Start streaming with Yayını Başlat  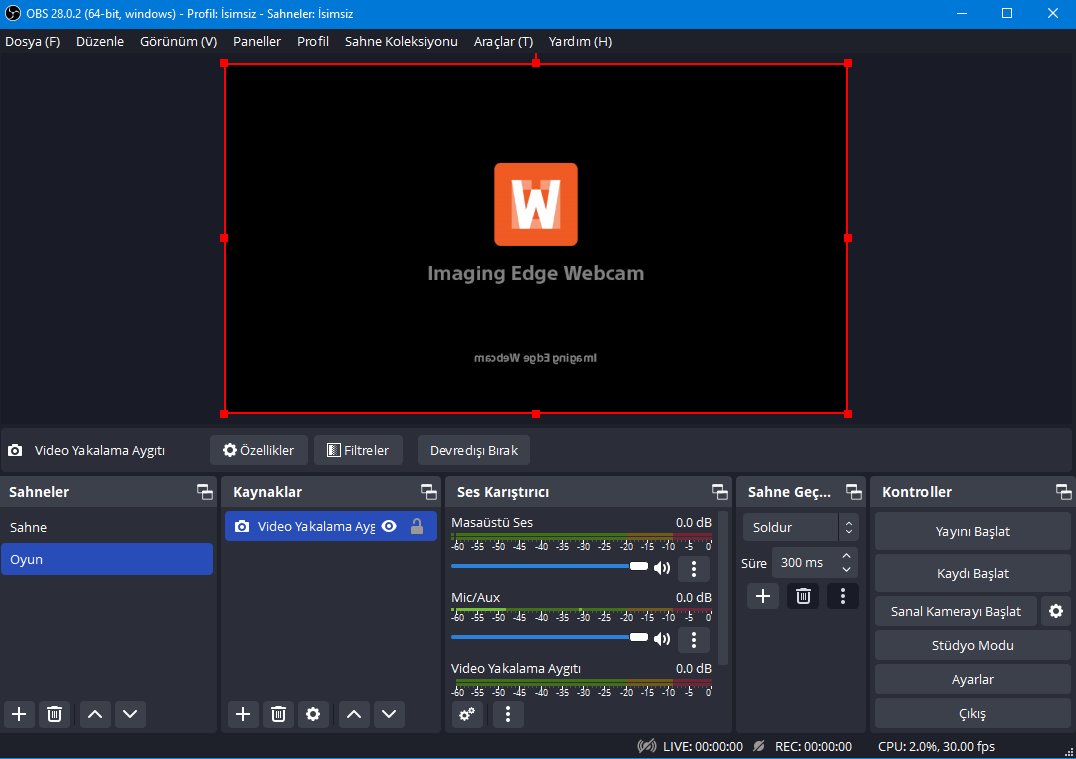click(972, 531)
